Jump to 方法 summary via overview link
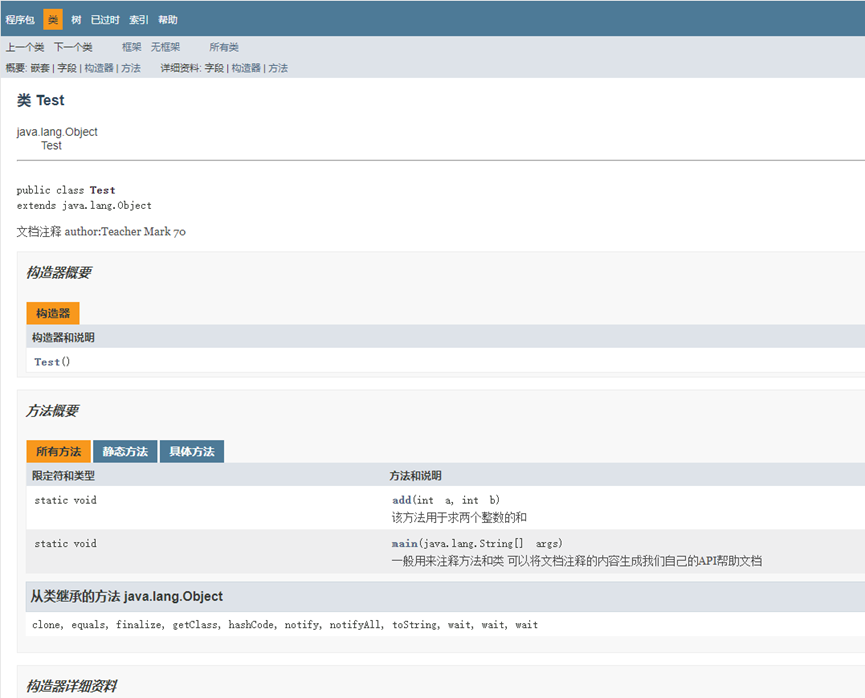The image size is (865, 698). pyautogui.click(x=131, y=68)
